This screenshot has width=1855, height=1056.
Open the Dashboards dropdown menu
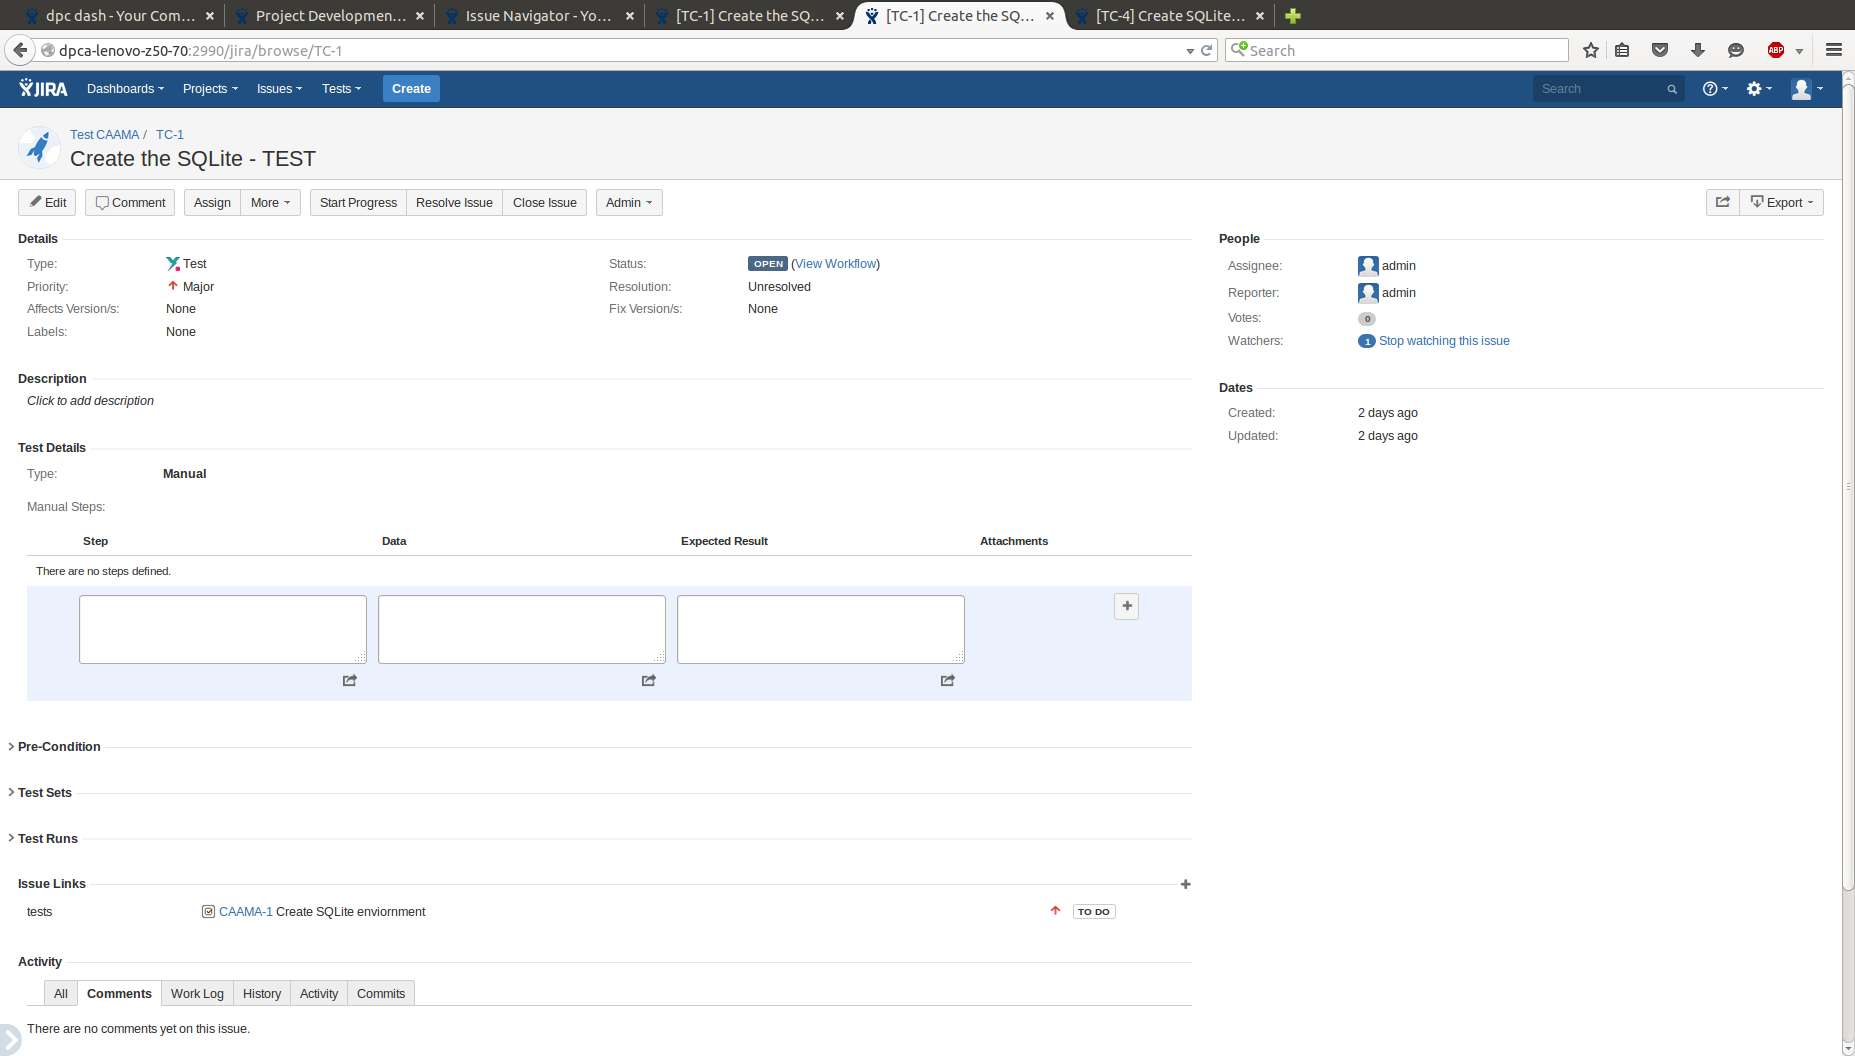(125, 89)
